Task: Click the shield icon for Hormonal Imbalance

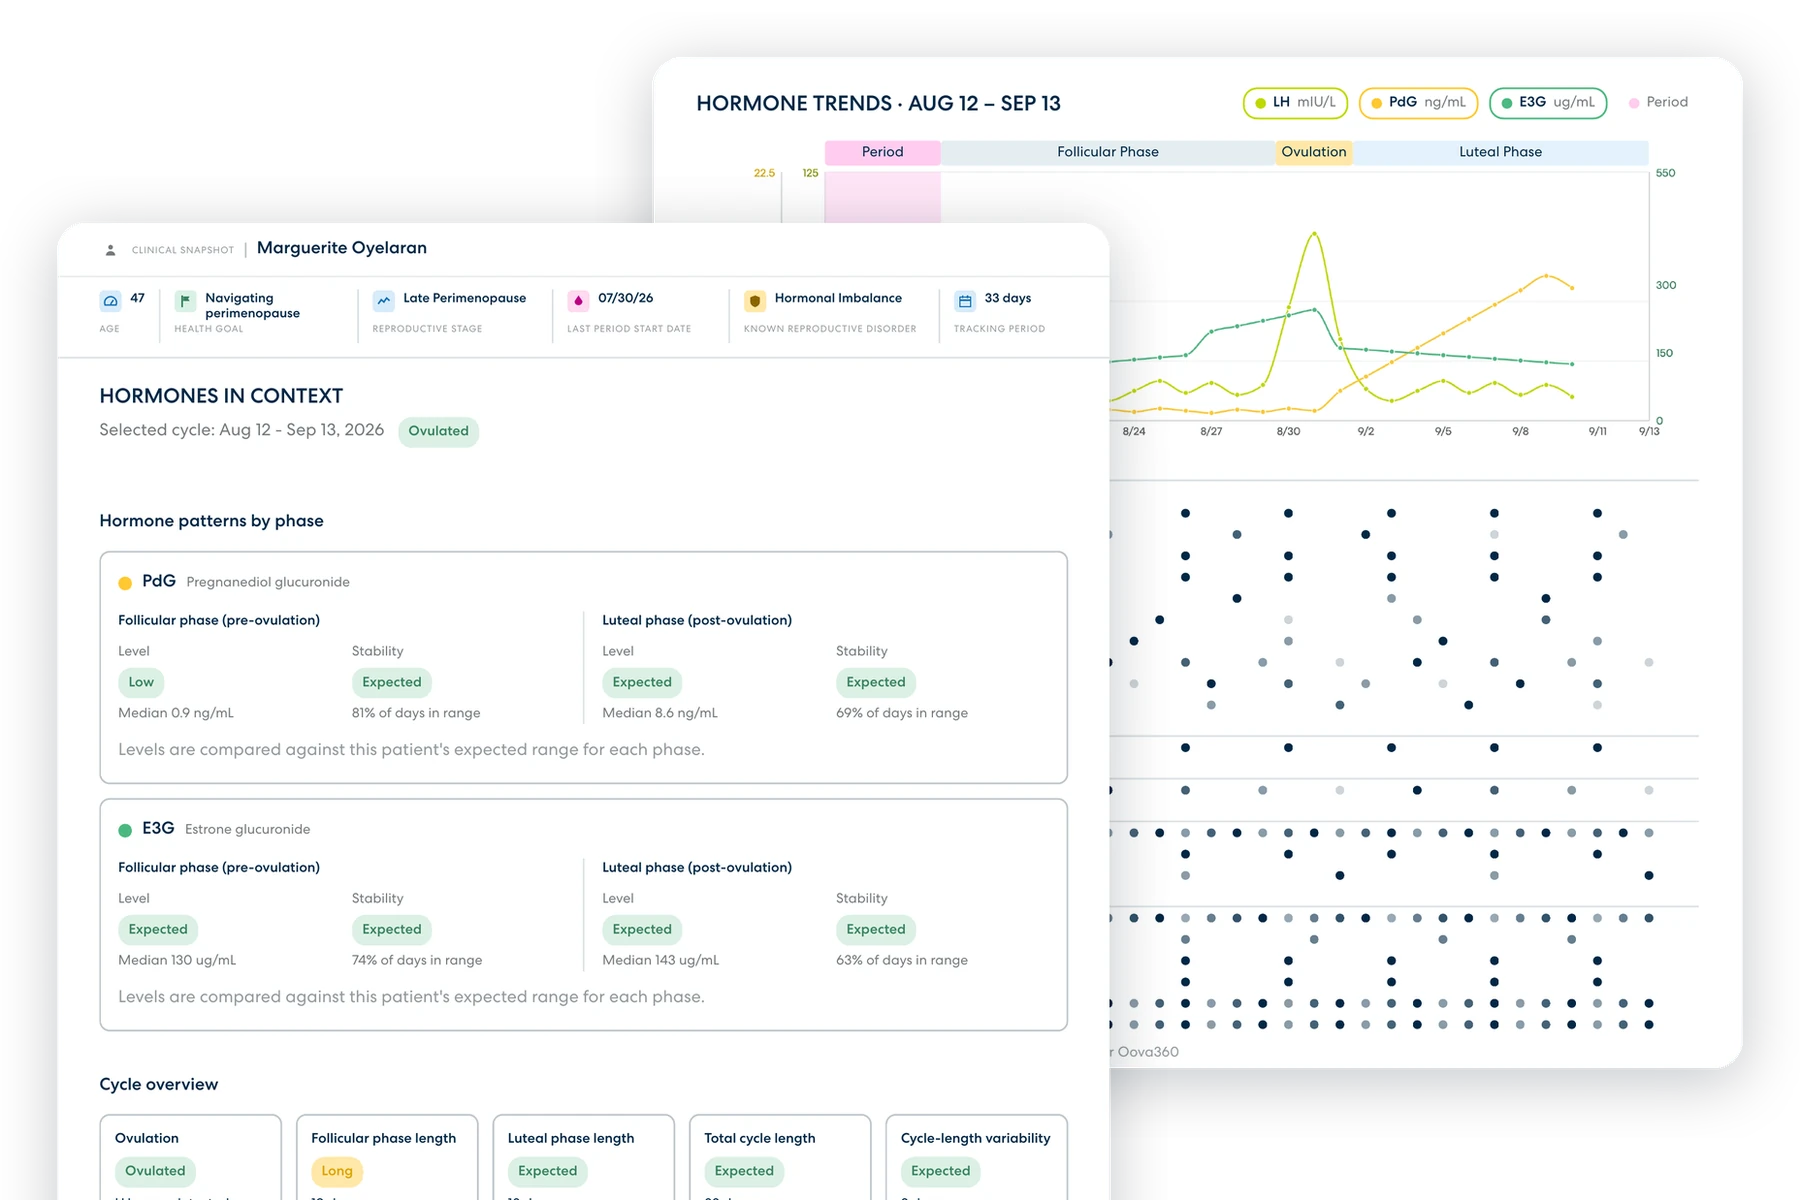Action: [x=755, y=300]
